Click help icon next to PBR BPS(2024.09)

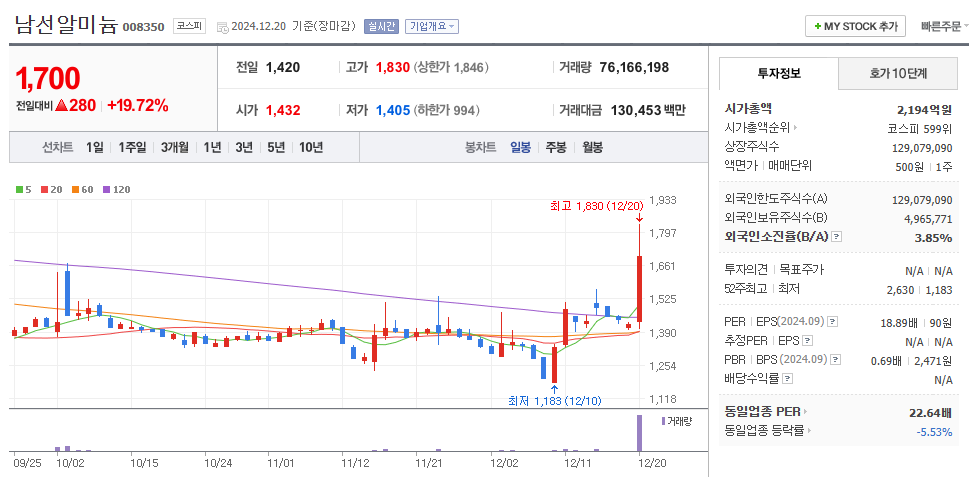[836, 359]
